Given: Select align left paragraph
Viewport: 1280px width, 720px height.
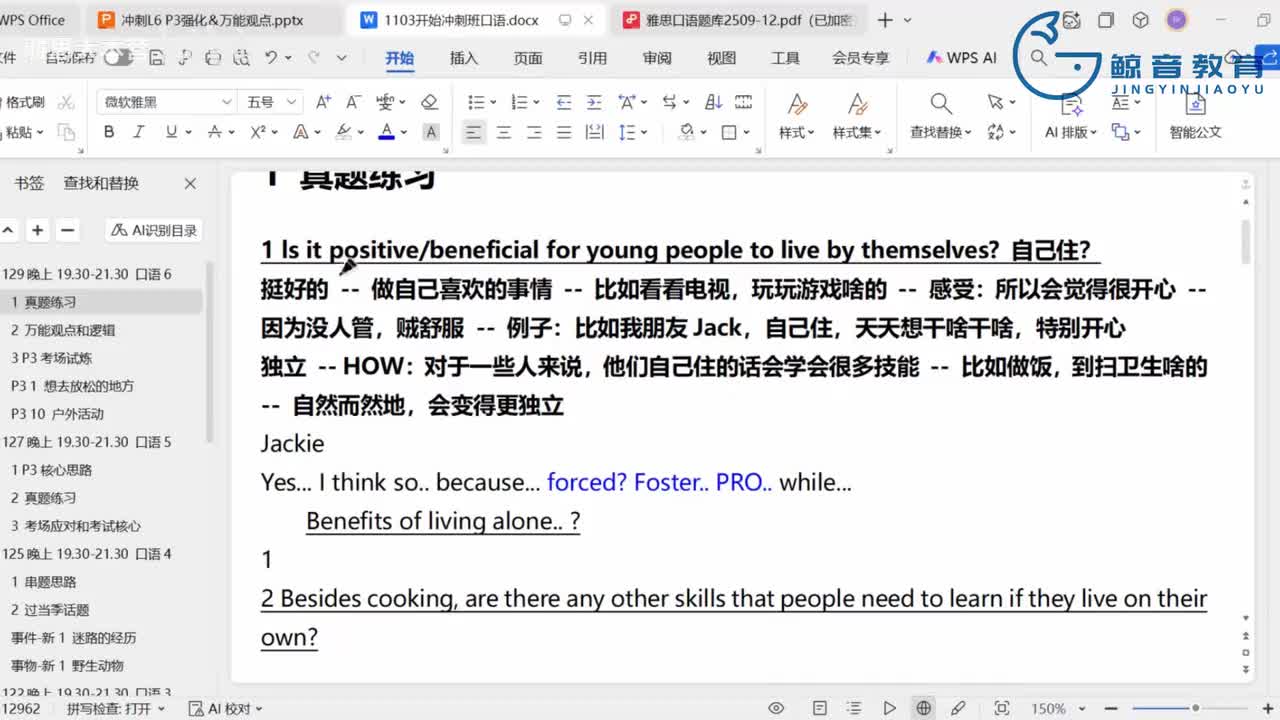Looking at the screenshot, I should coord(474,132).
